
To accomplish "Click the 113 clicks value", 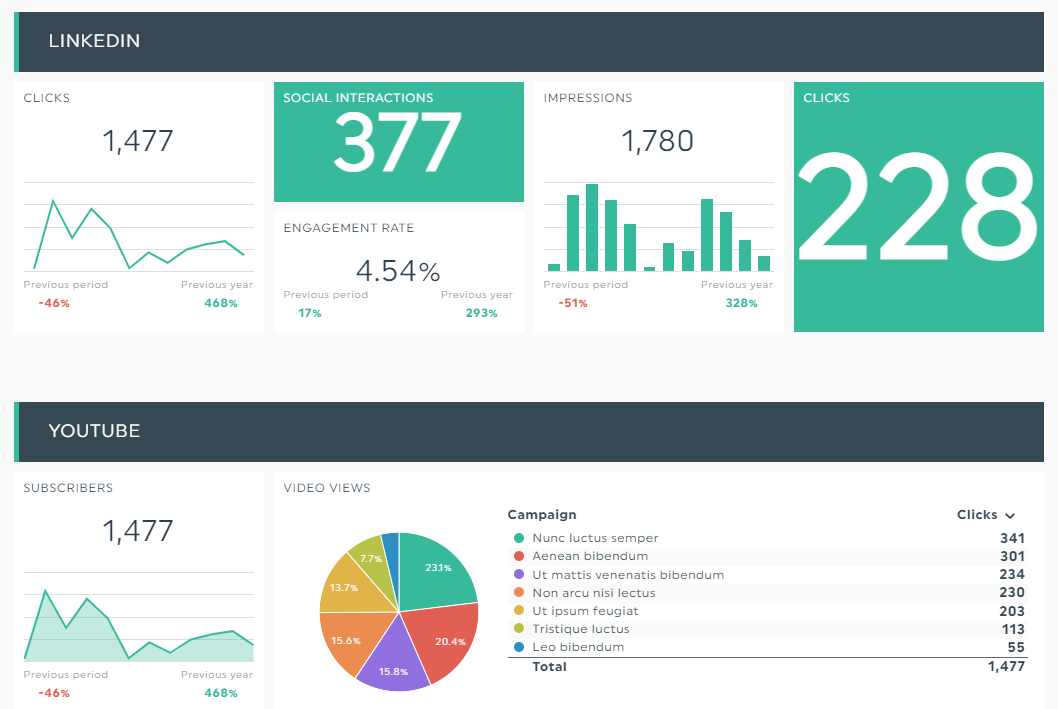I will click(1013, 629).
